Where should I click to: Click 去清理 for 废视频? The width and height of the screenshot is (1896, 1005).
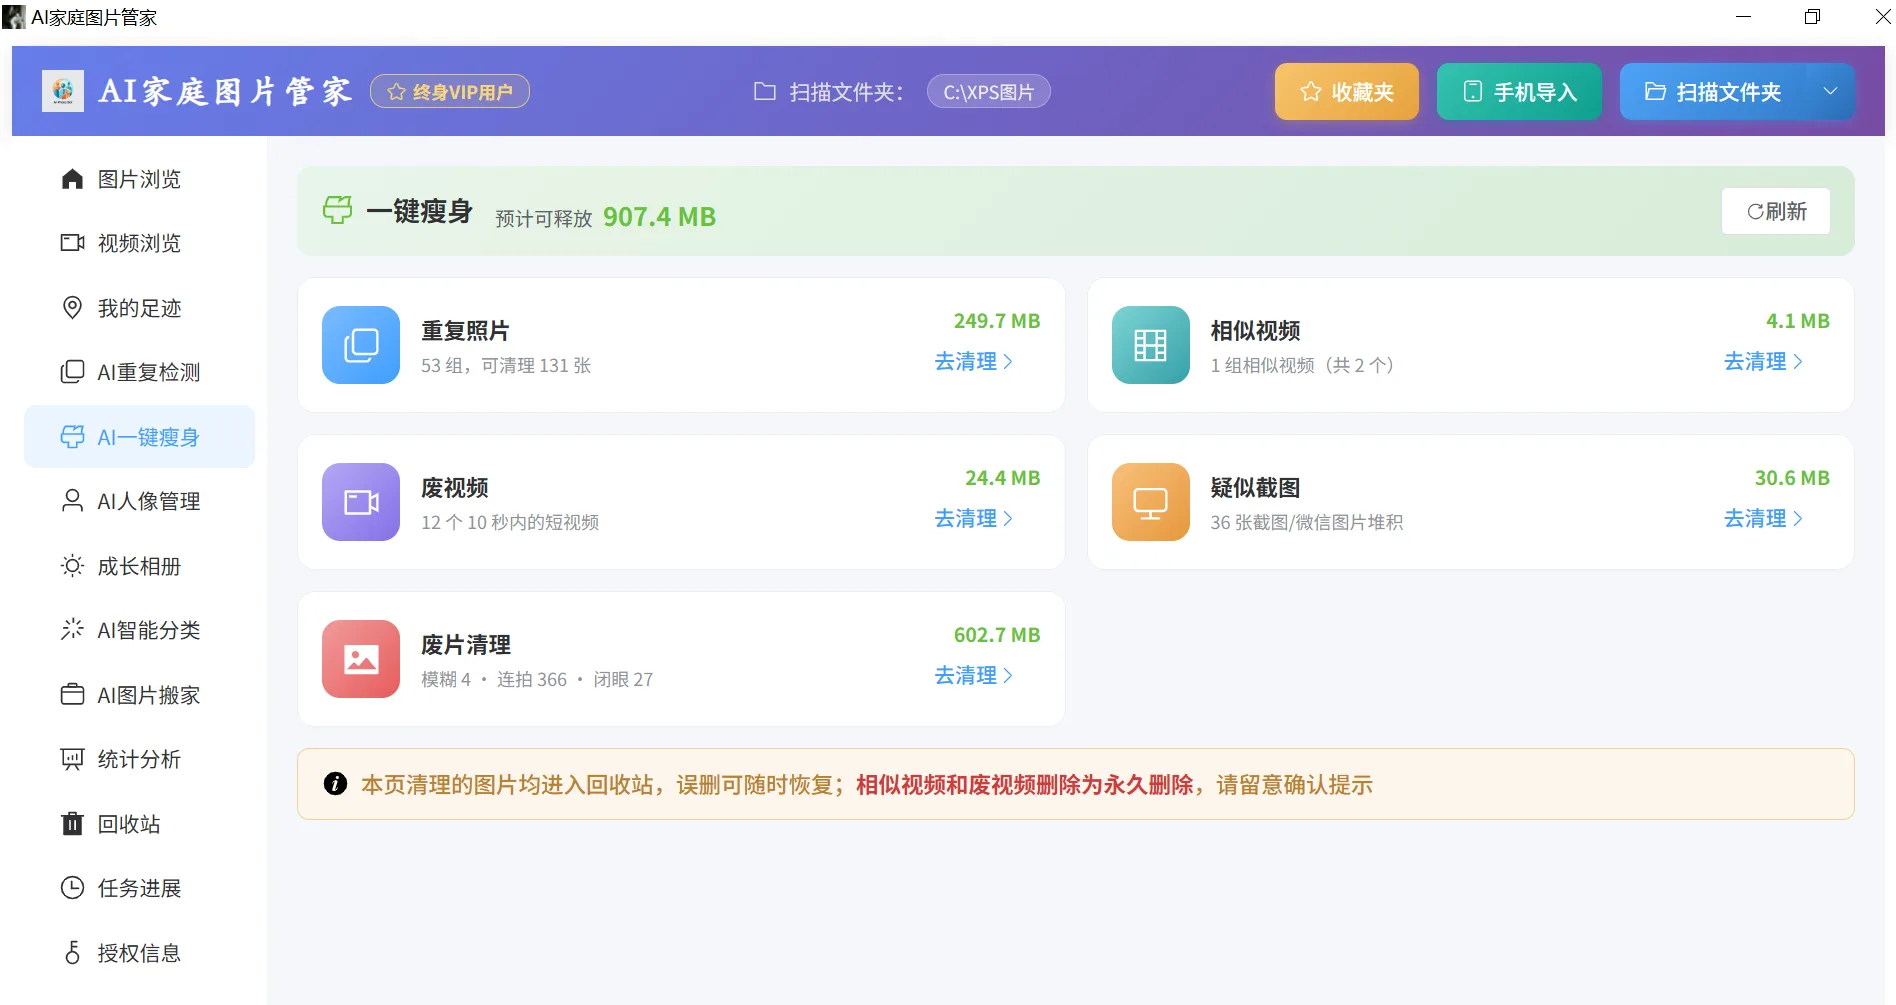(x=974, y=519)
